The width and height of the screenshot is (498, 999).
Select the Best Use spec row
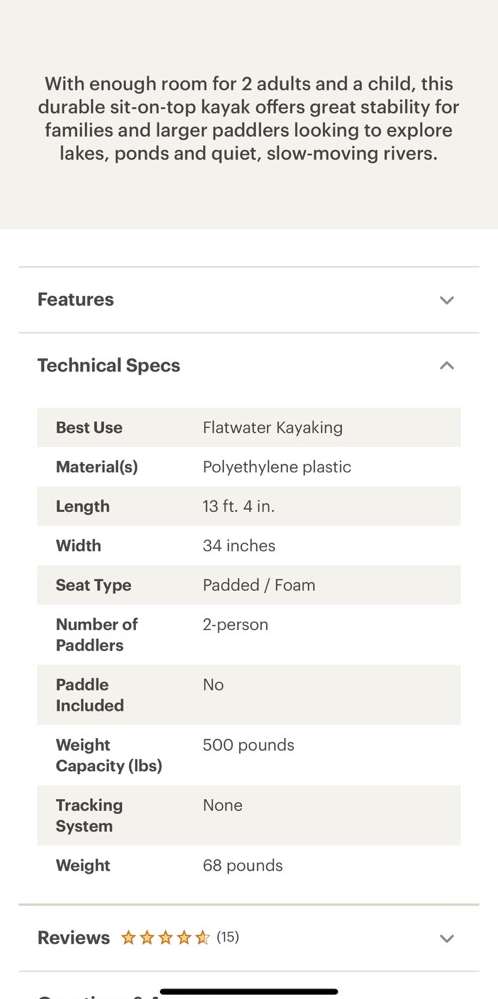point(249,428)
